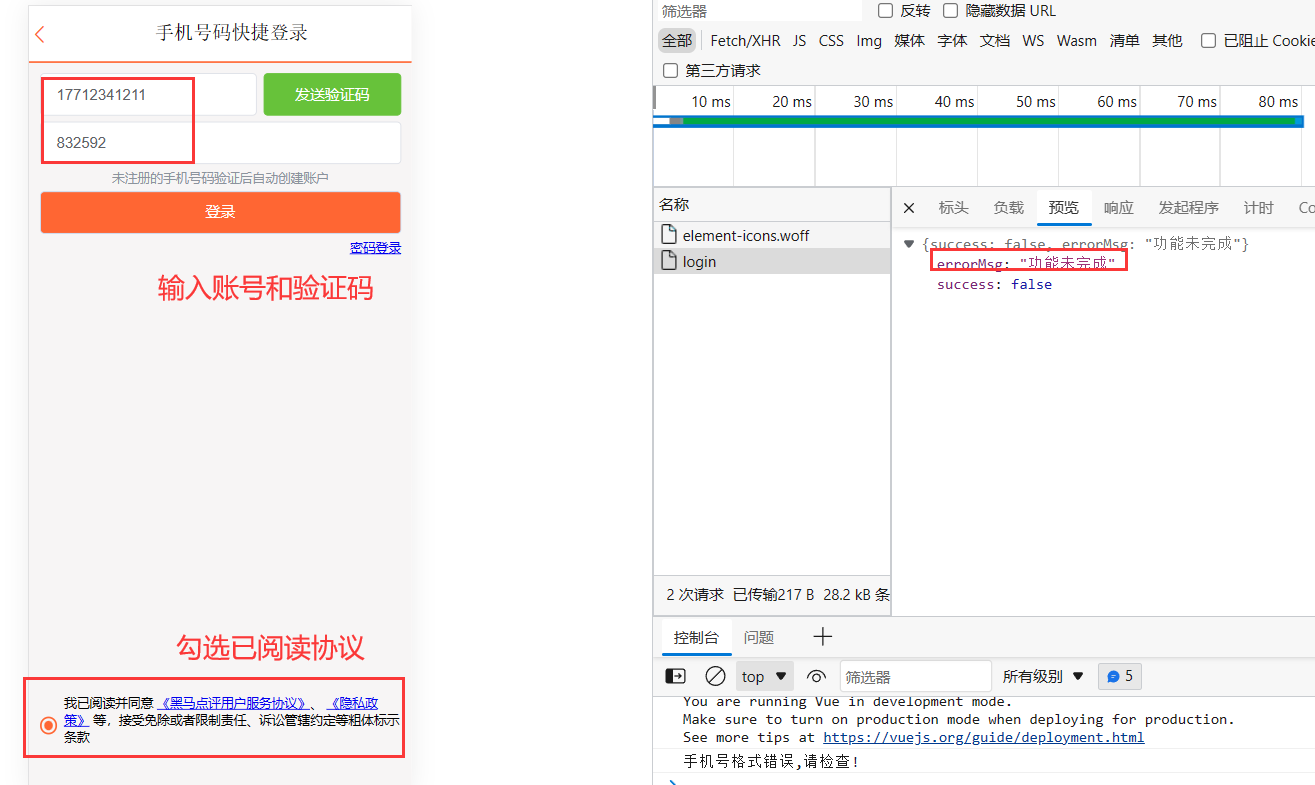1315x785 pixels.
Task: Close the request details panel
Action: 909,208
